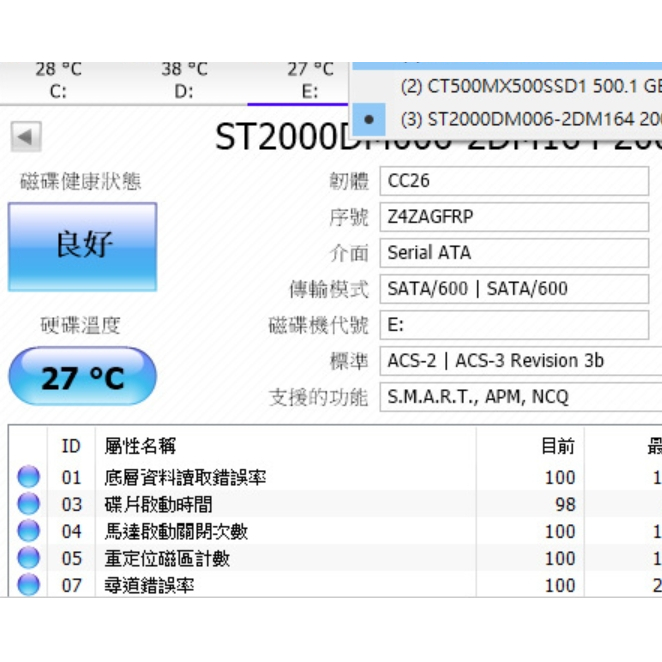Click ID cell 05 in the attribute list
The image size is (662, 662).
[71, 559]
